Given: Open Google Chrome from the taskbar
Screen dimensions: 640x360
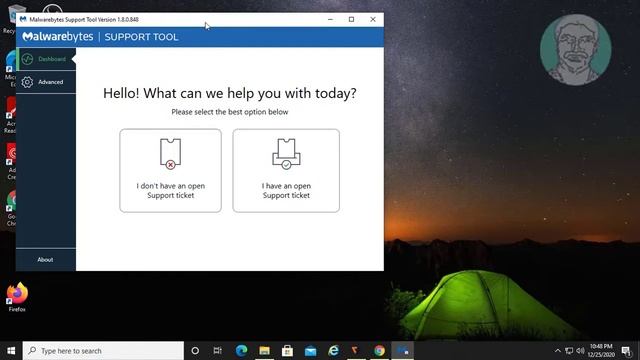Looking at the screenshot, I should 380,351.
